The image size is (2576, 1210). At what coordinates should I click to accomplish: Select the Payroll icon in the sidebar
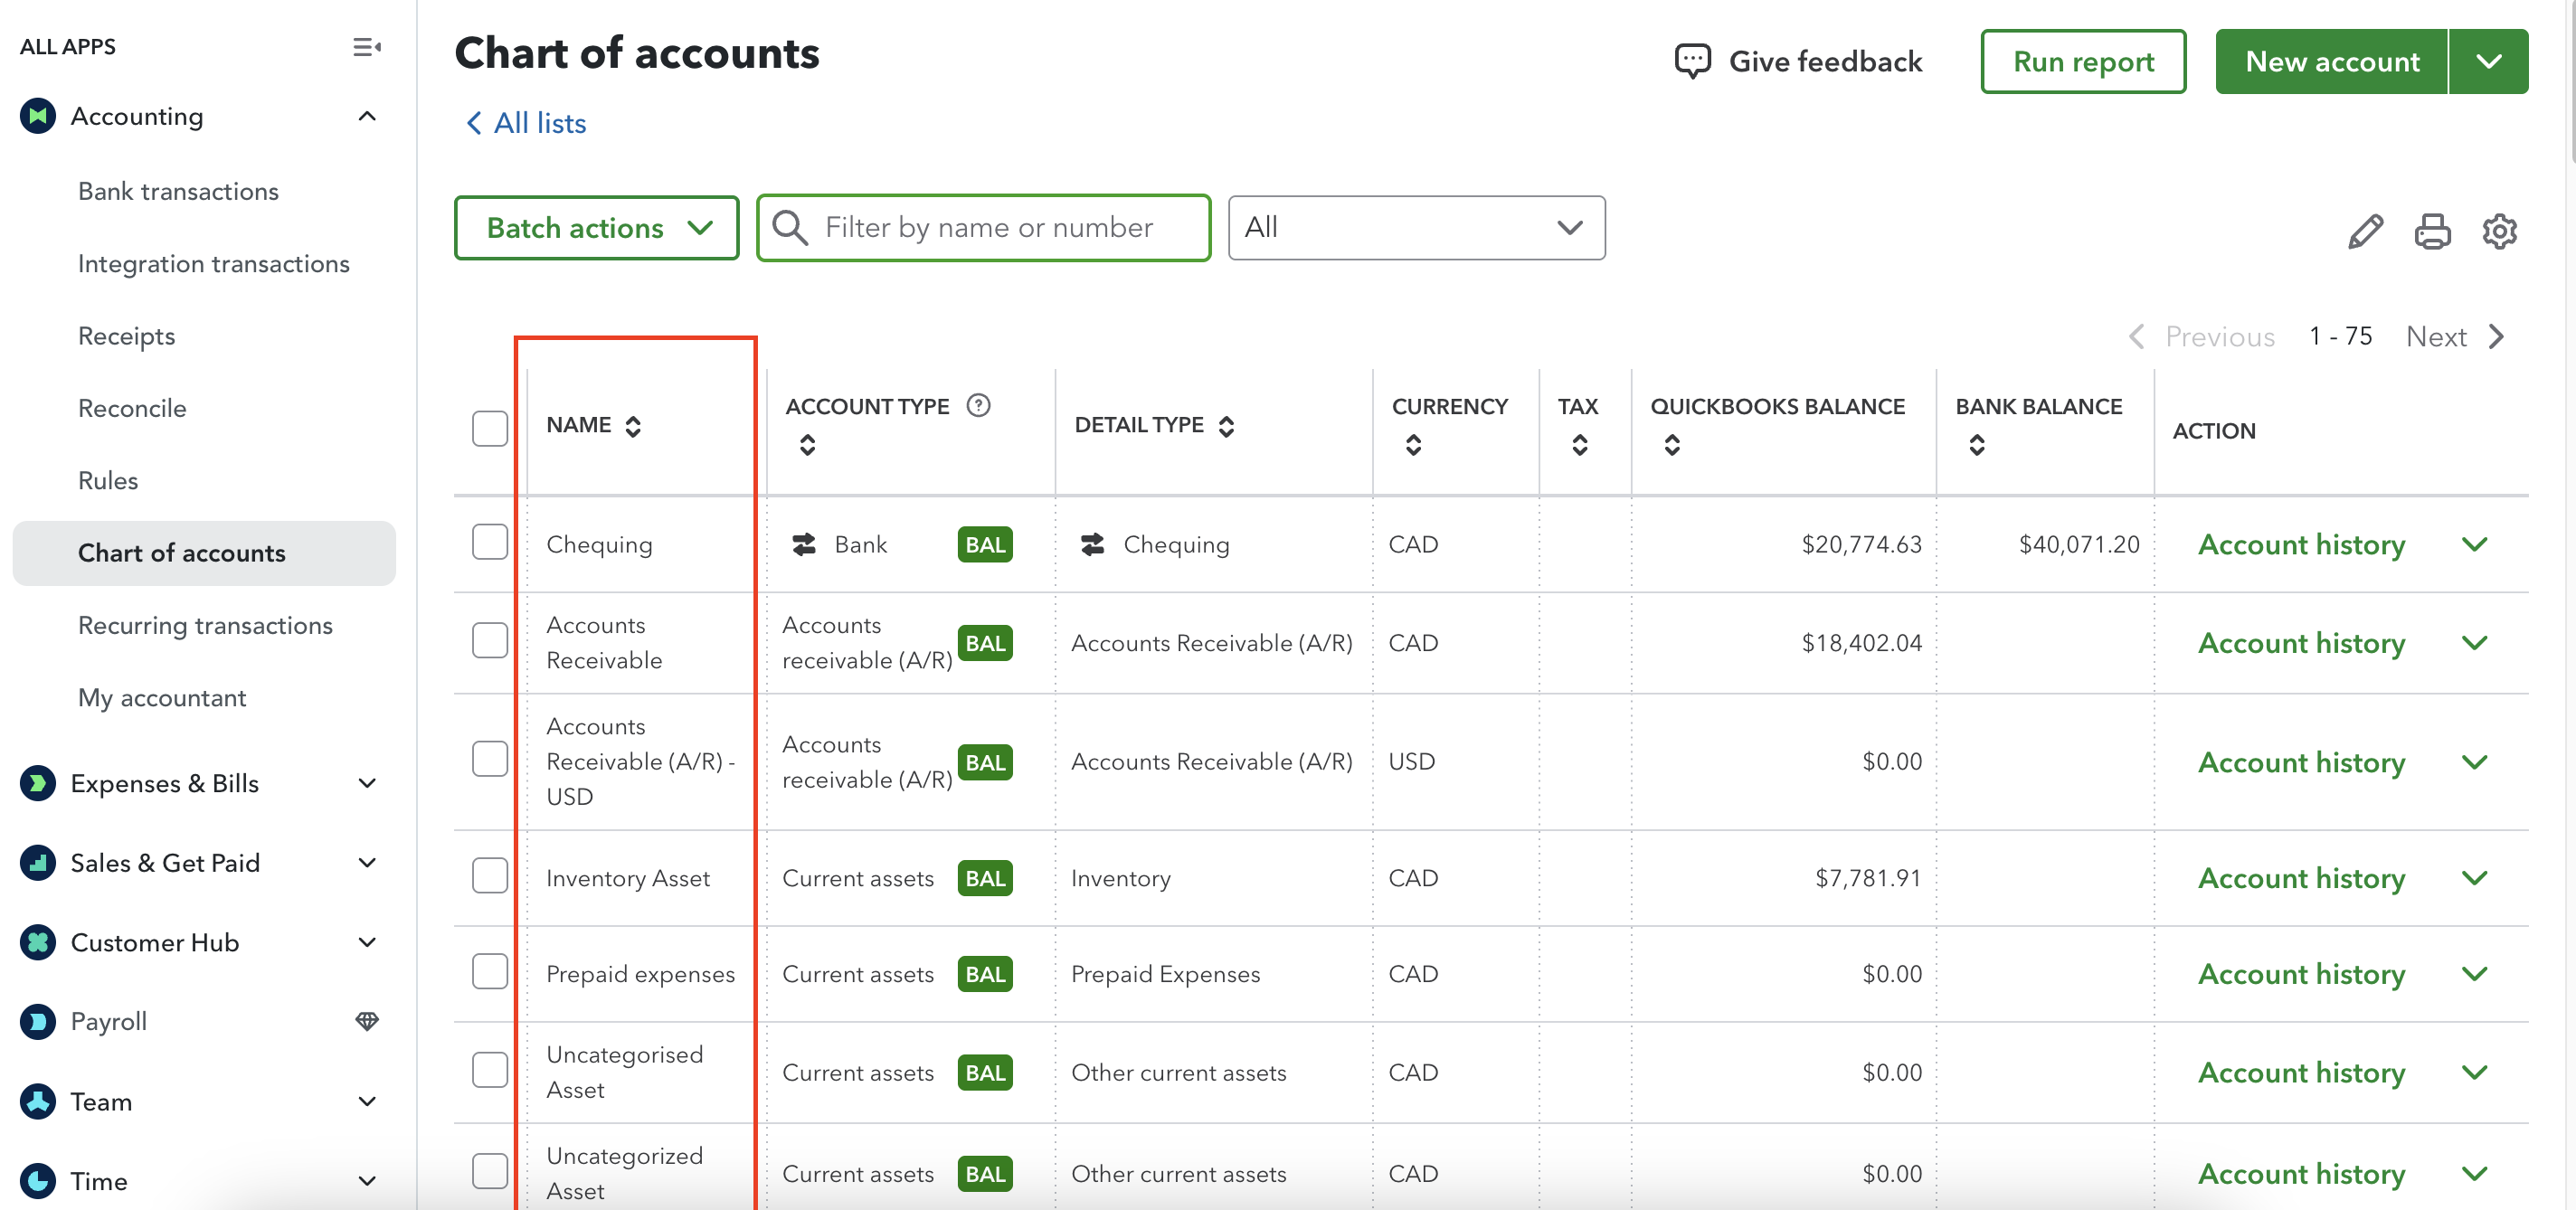click(37, 1021)
